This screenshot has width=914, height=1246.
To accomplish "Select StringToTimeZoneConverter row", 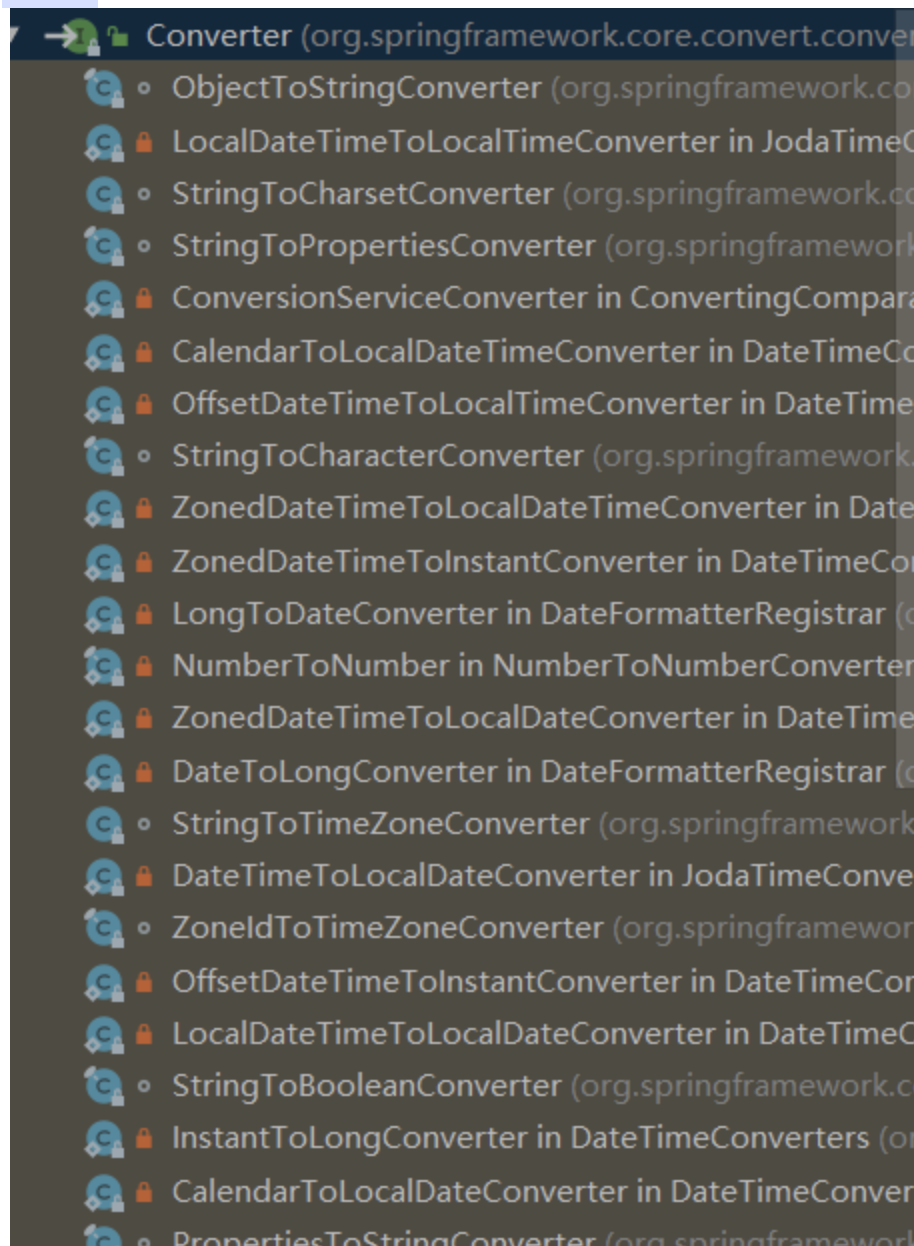I will [542, 823].
